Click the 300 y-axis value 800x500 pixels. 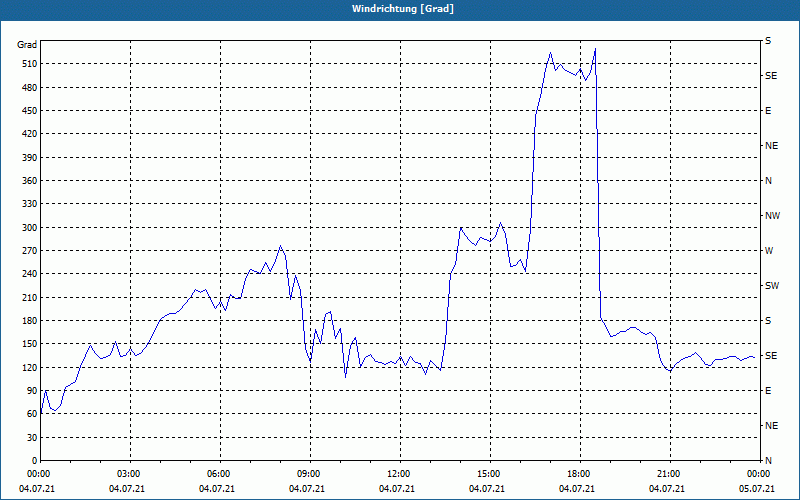[30, 228]
